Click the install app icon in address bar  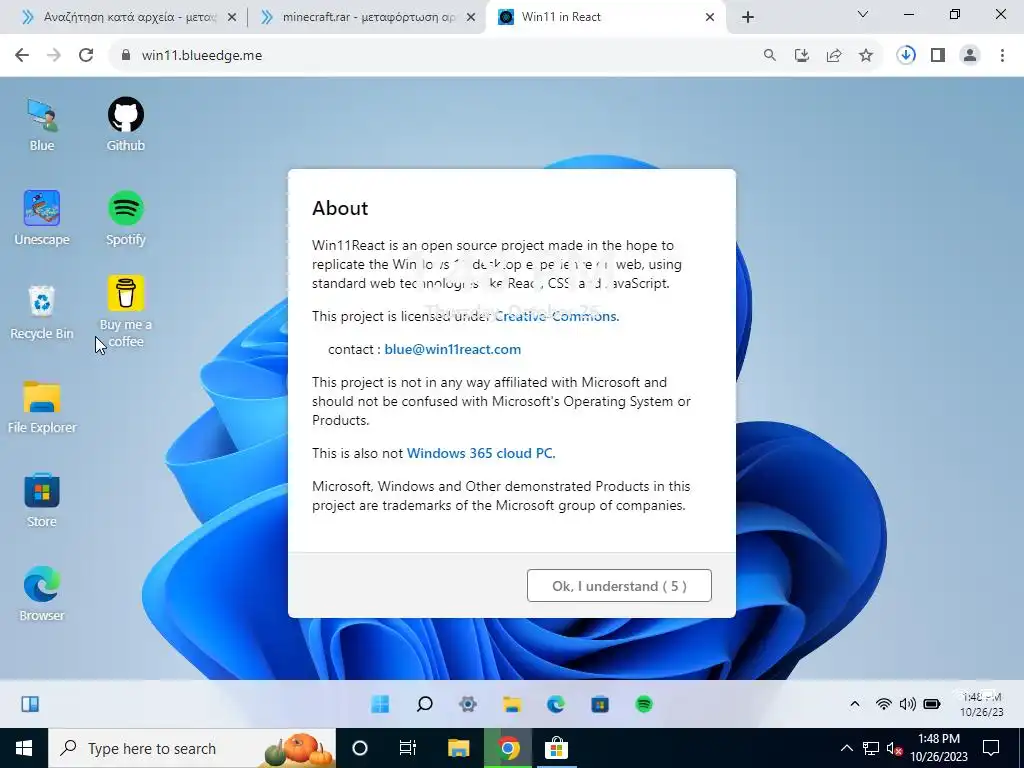[802, 56]
